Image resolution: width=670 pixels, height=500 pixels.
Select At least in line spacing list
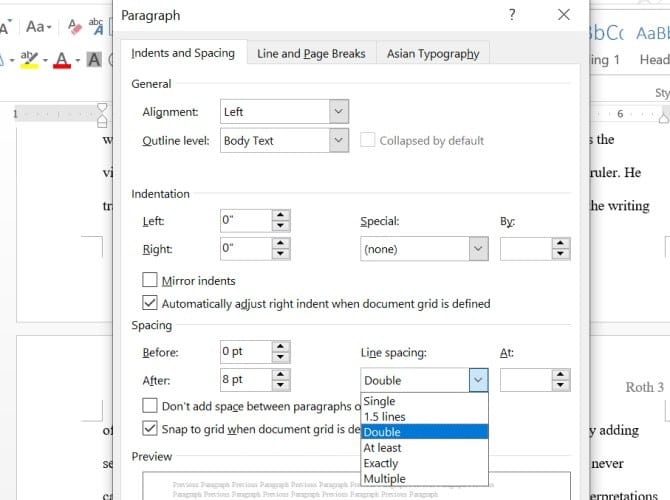point(424,447)
